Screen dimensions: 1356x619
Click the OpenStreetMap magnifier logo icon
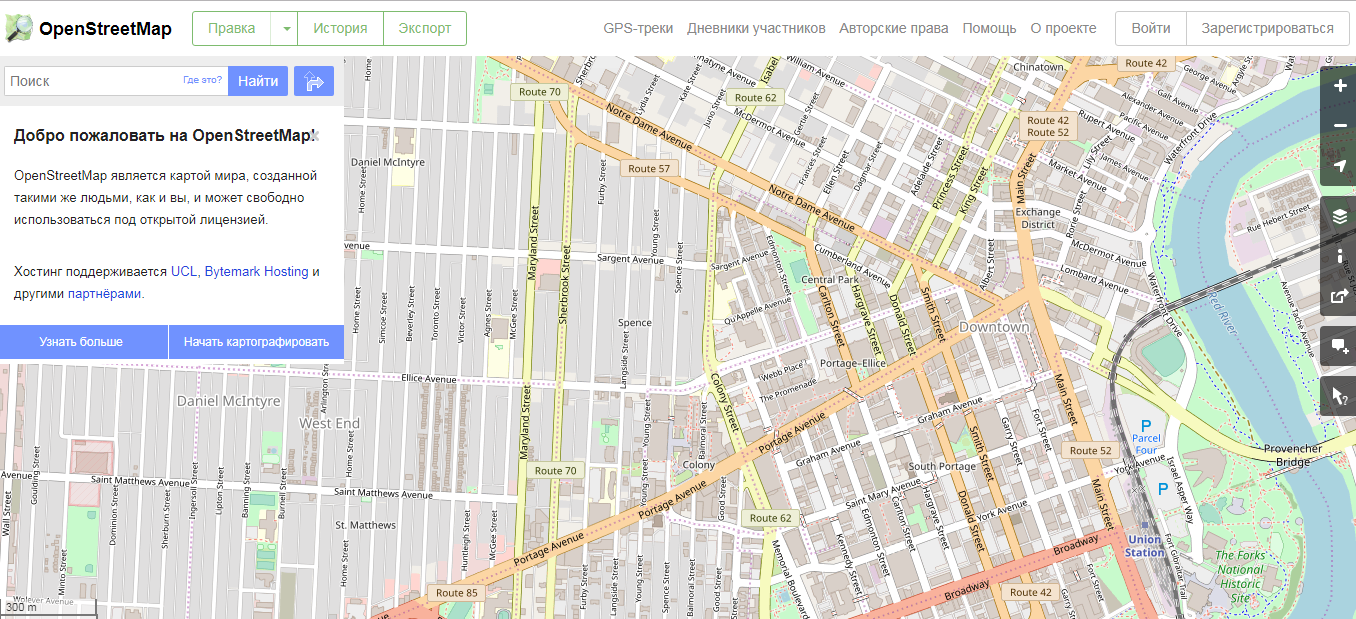point(18,29)
